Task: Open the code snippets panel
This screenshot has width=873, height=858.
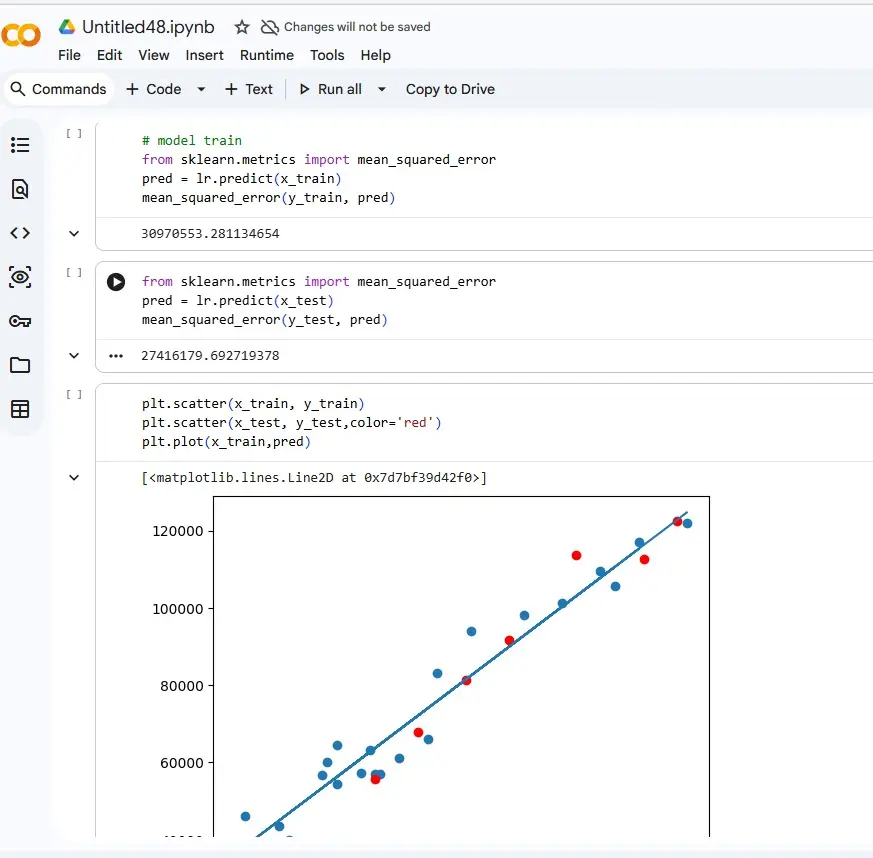Action: click(x=22, y=233)
